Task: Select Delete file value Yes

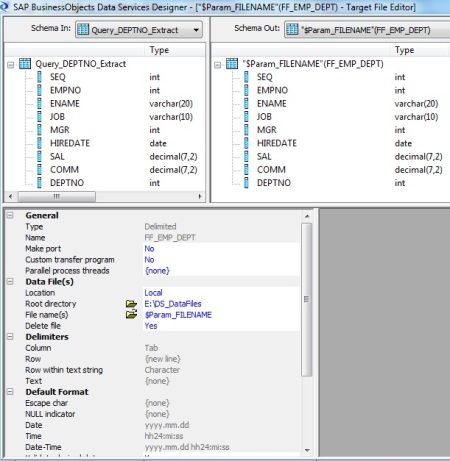Action: (x=221, y=326)
